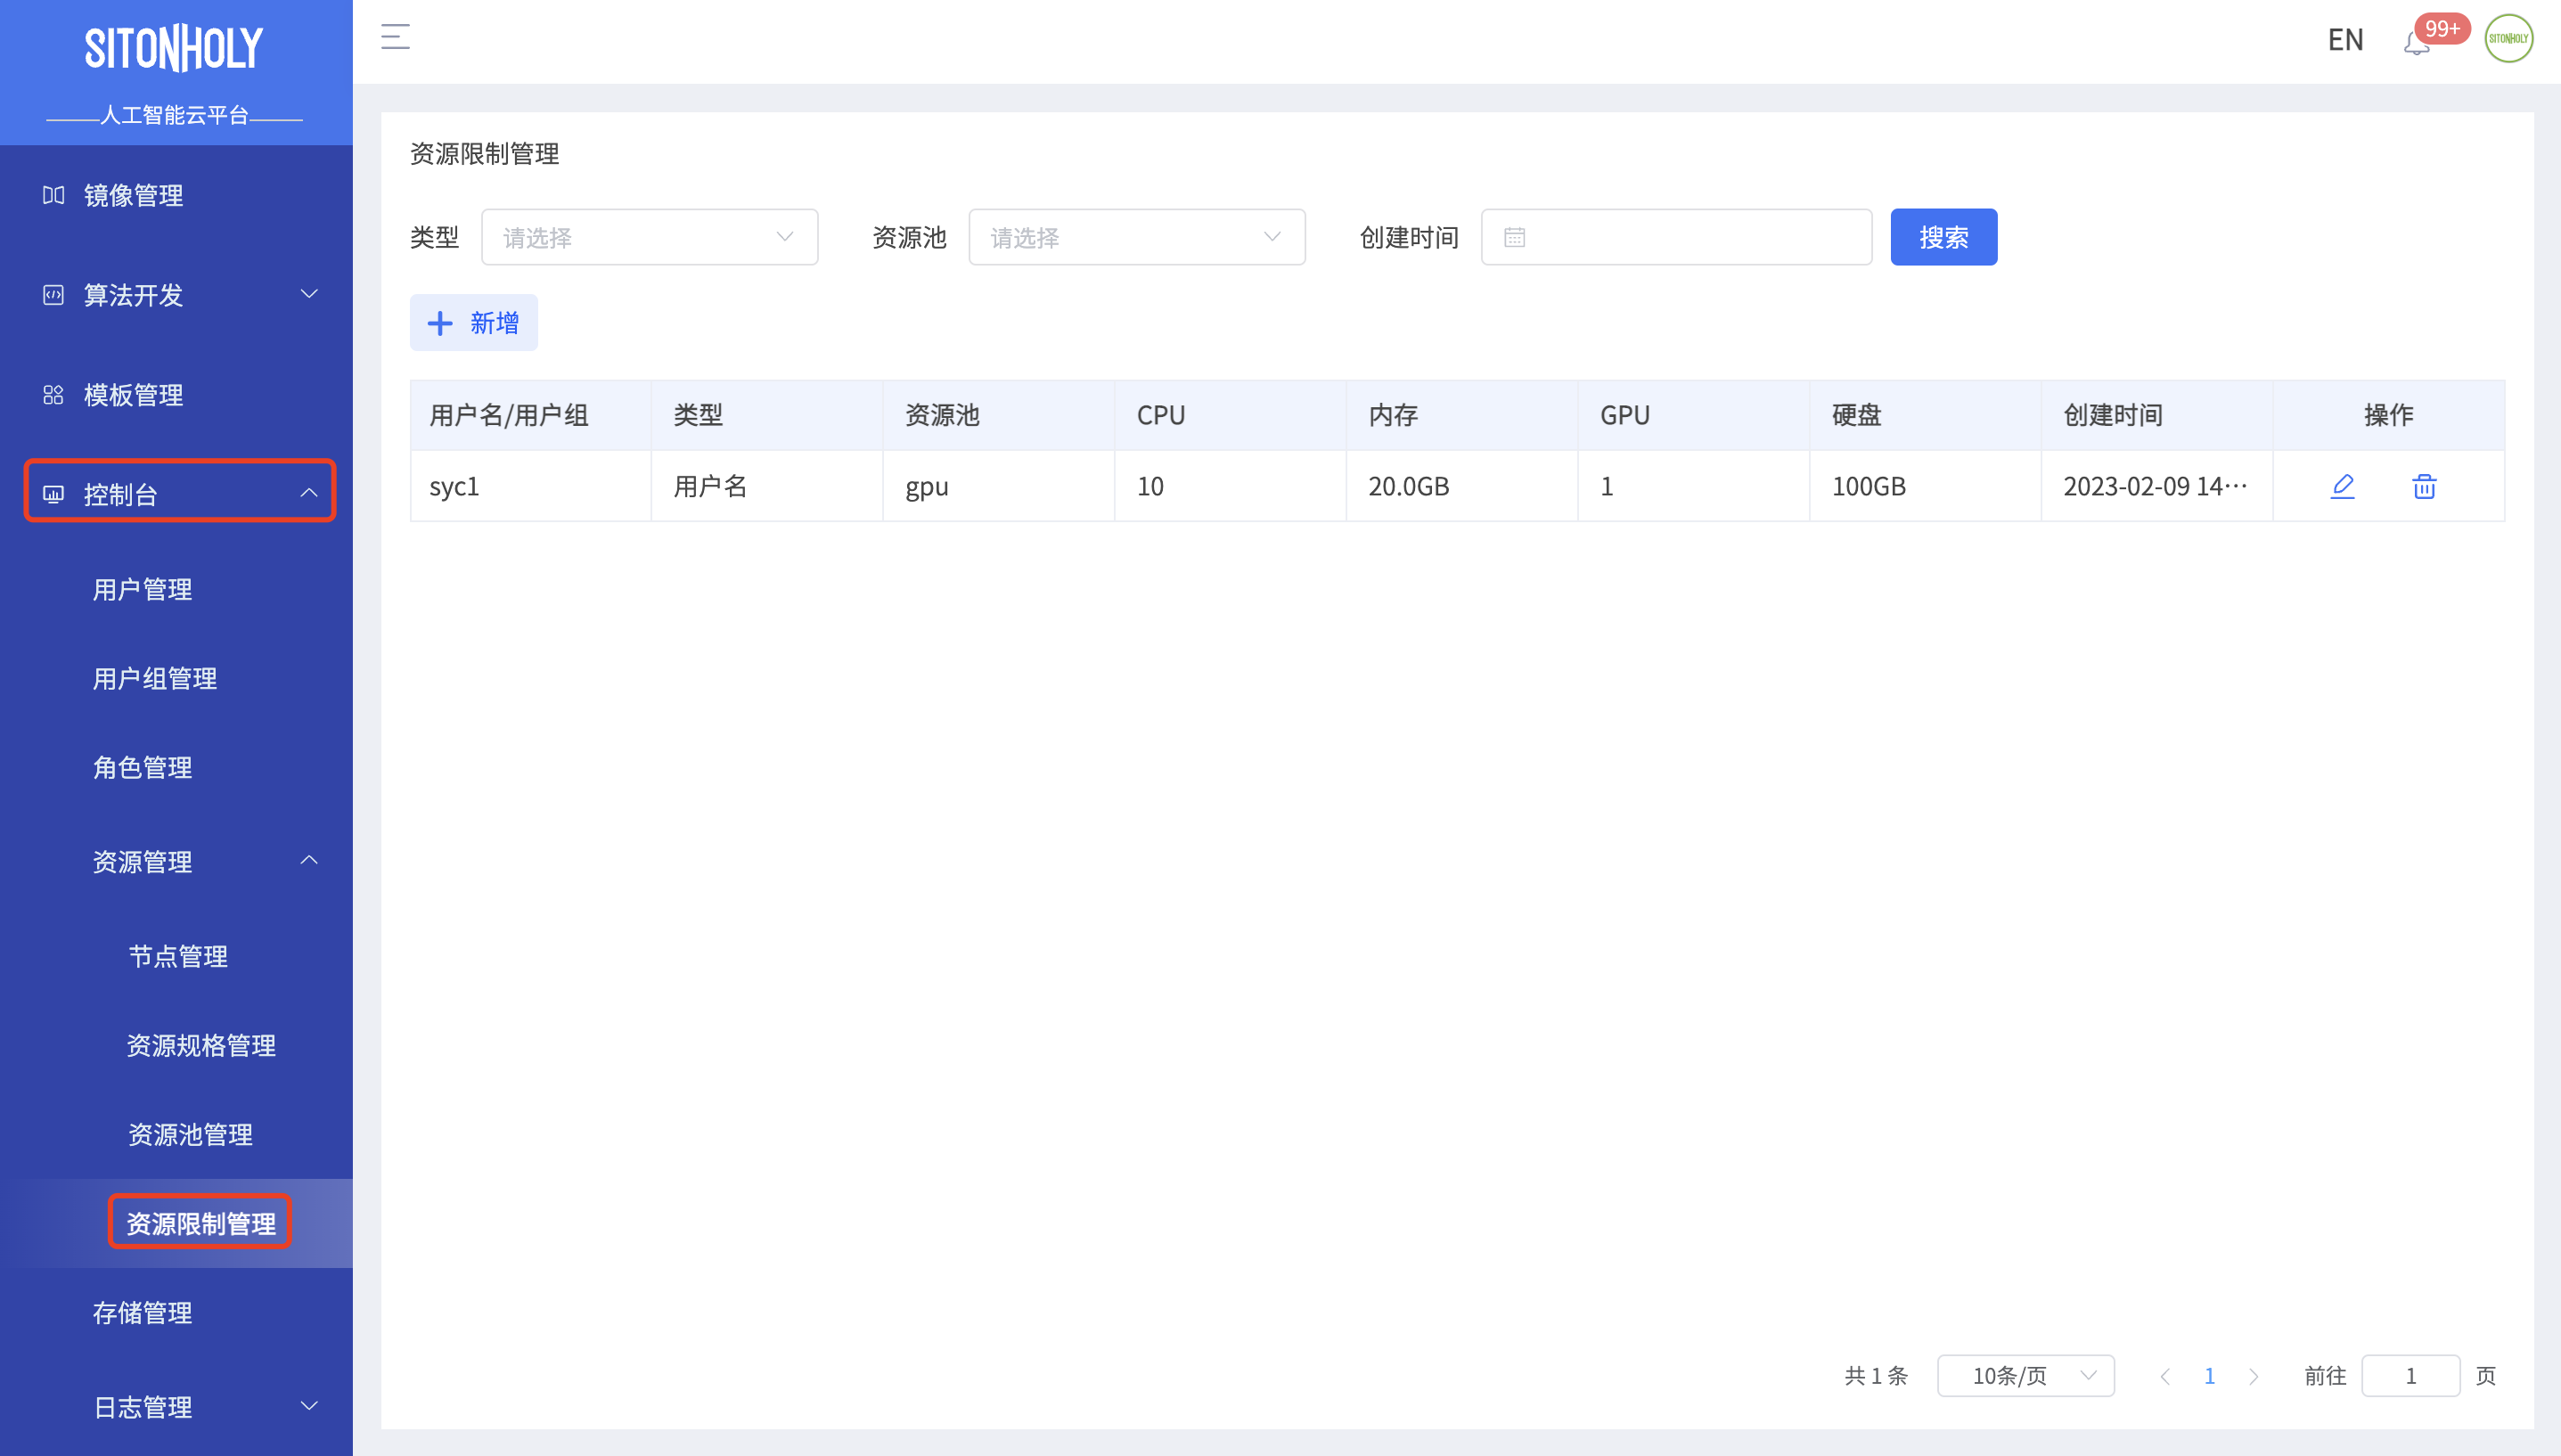Collapse the 控制台 chevron

click(309, 493)
